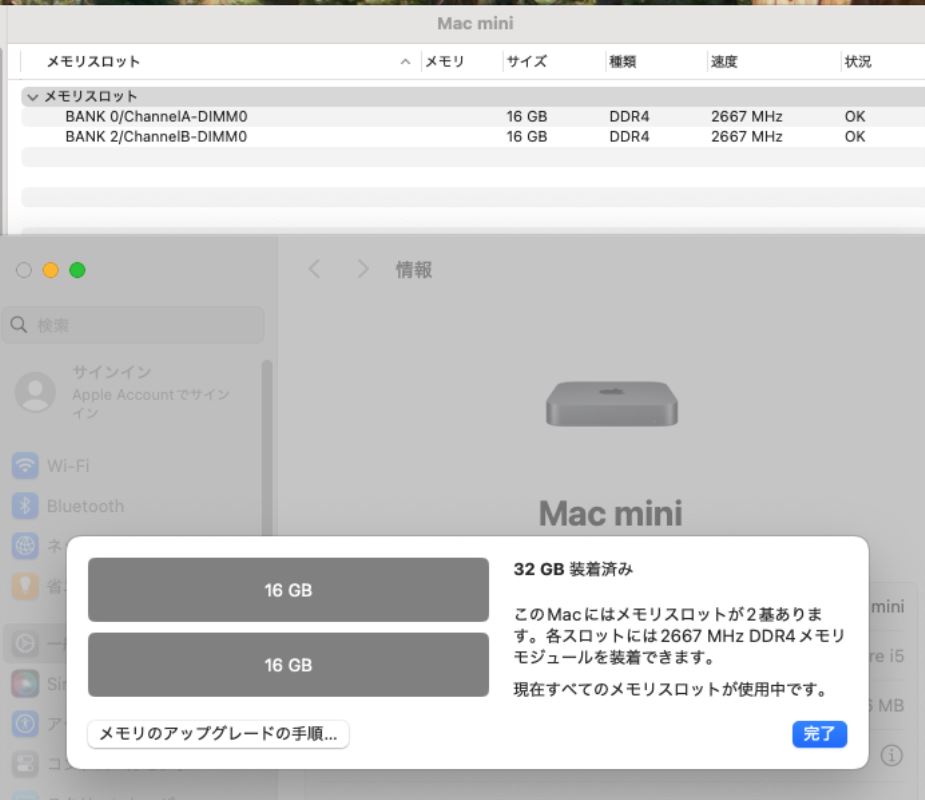Click the OK status of BANK 2
925x800 pixels.
(855, 136)
